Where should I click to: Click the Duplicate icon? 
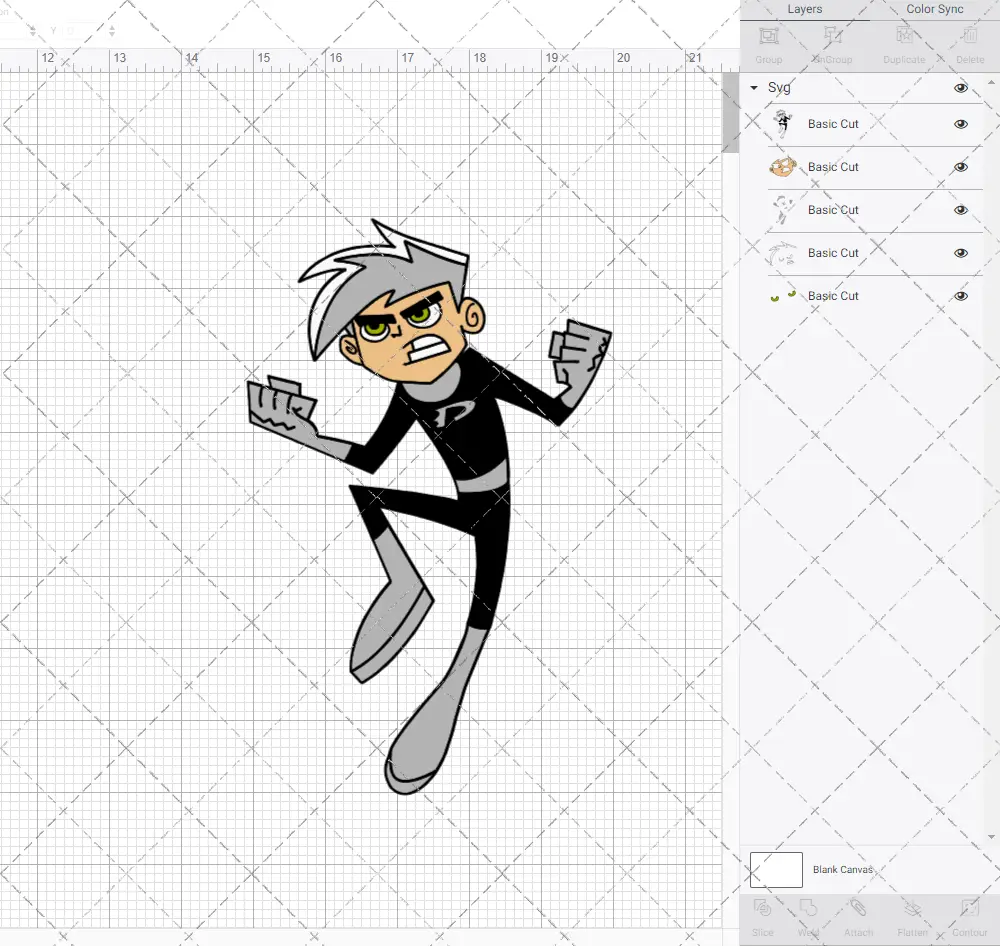[904, 36]
